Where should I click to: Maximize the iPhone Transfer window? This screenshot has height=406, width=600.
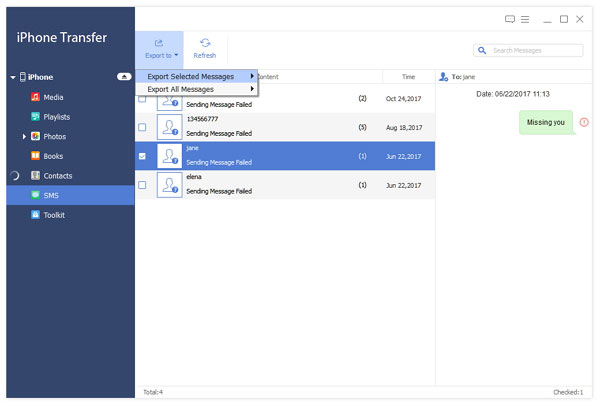(x=564, y=19)
